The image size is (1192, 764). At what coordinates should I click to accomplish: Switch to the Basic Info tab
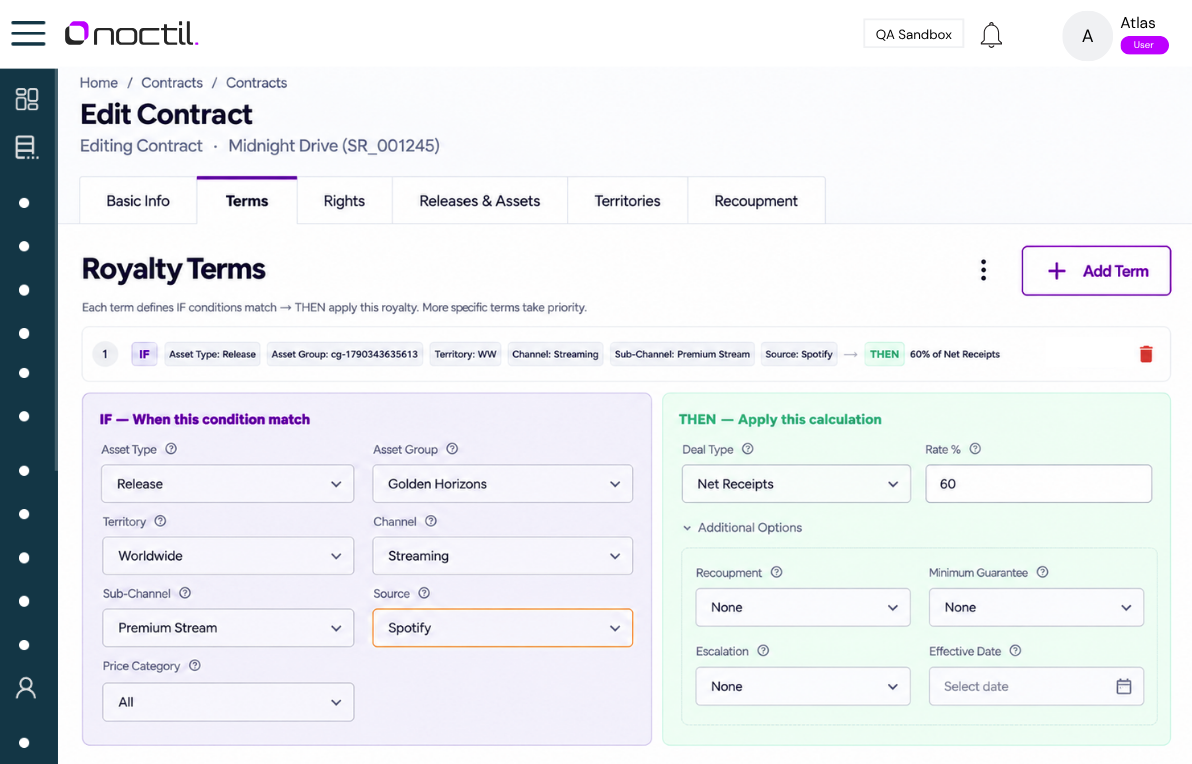coord(138,201)
